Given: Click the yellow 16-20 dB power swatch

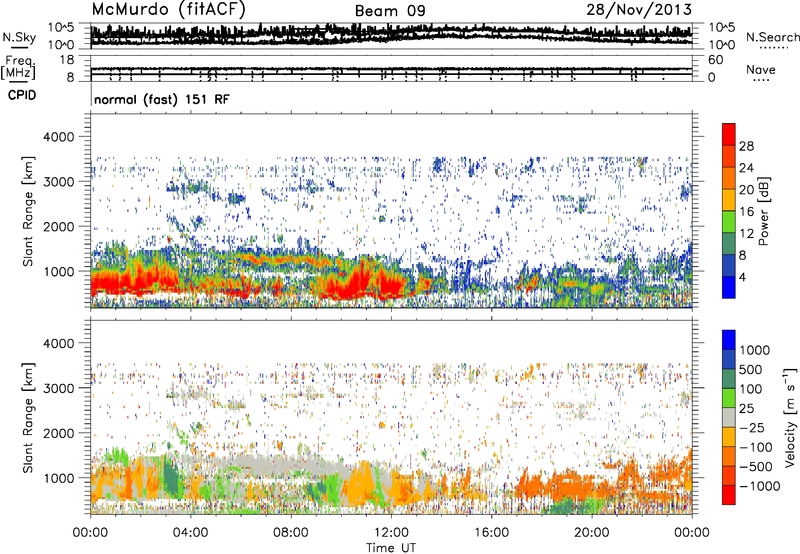Looking at the screenshot, I should coord(729,200).
